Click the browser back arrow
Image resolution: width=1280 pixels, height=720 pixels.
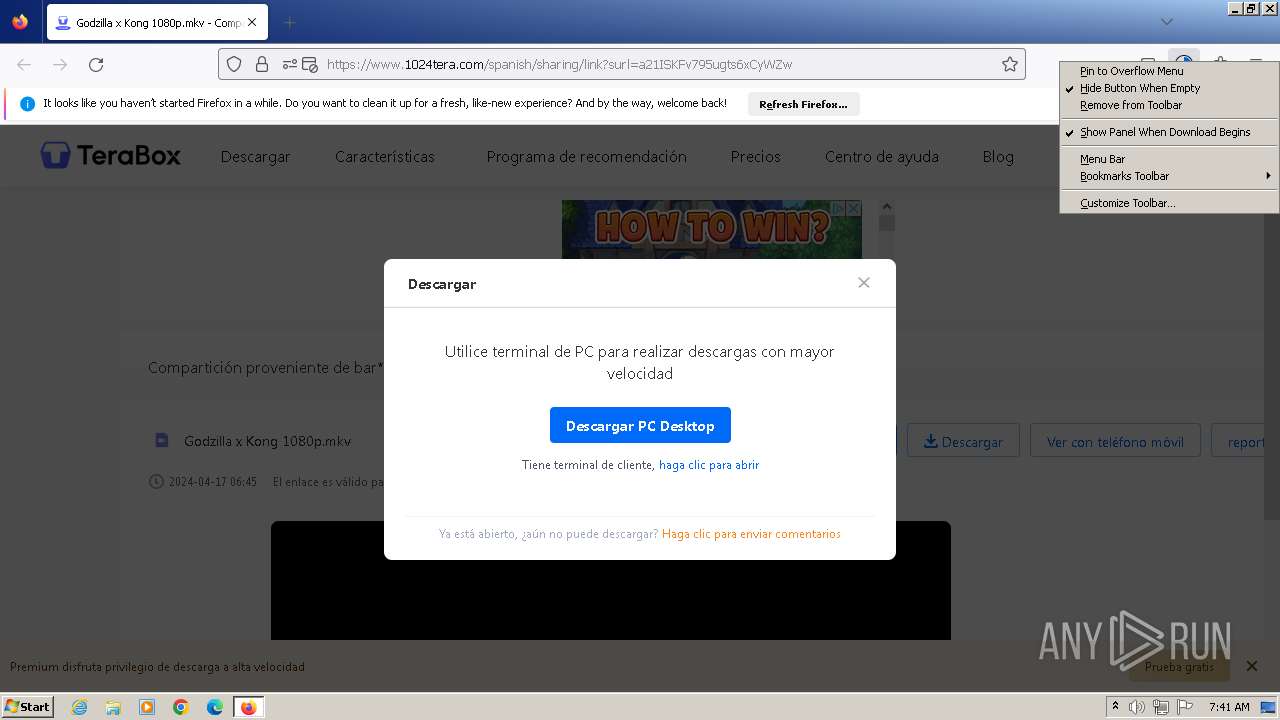pyautogui.click(x=24, y=64)
